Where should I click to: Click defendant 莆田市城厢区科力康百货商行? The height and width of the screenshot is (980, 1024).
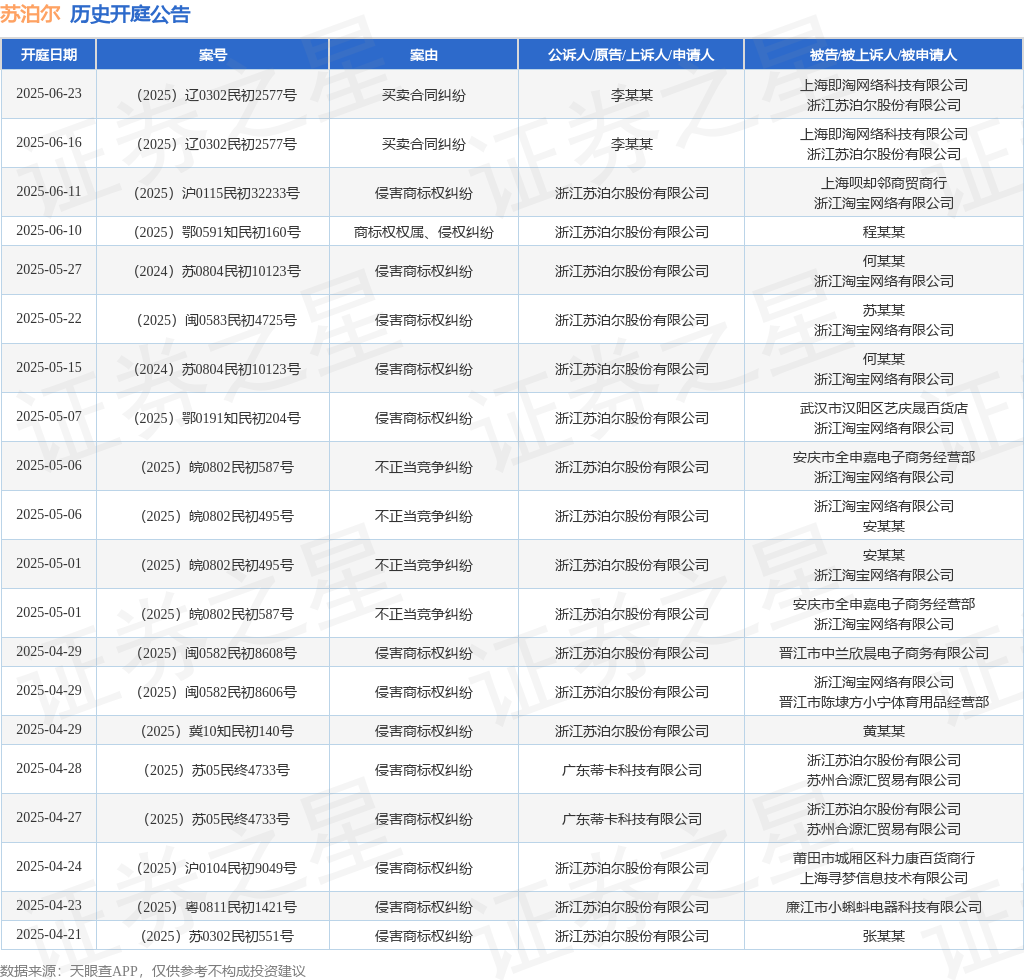[884, 858]
